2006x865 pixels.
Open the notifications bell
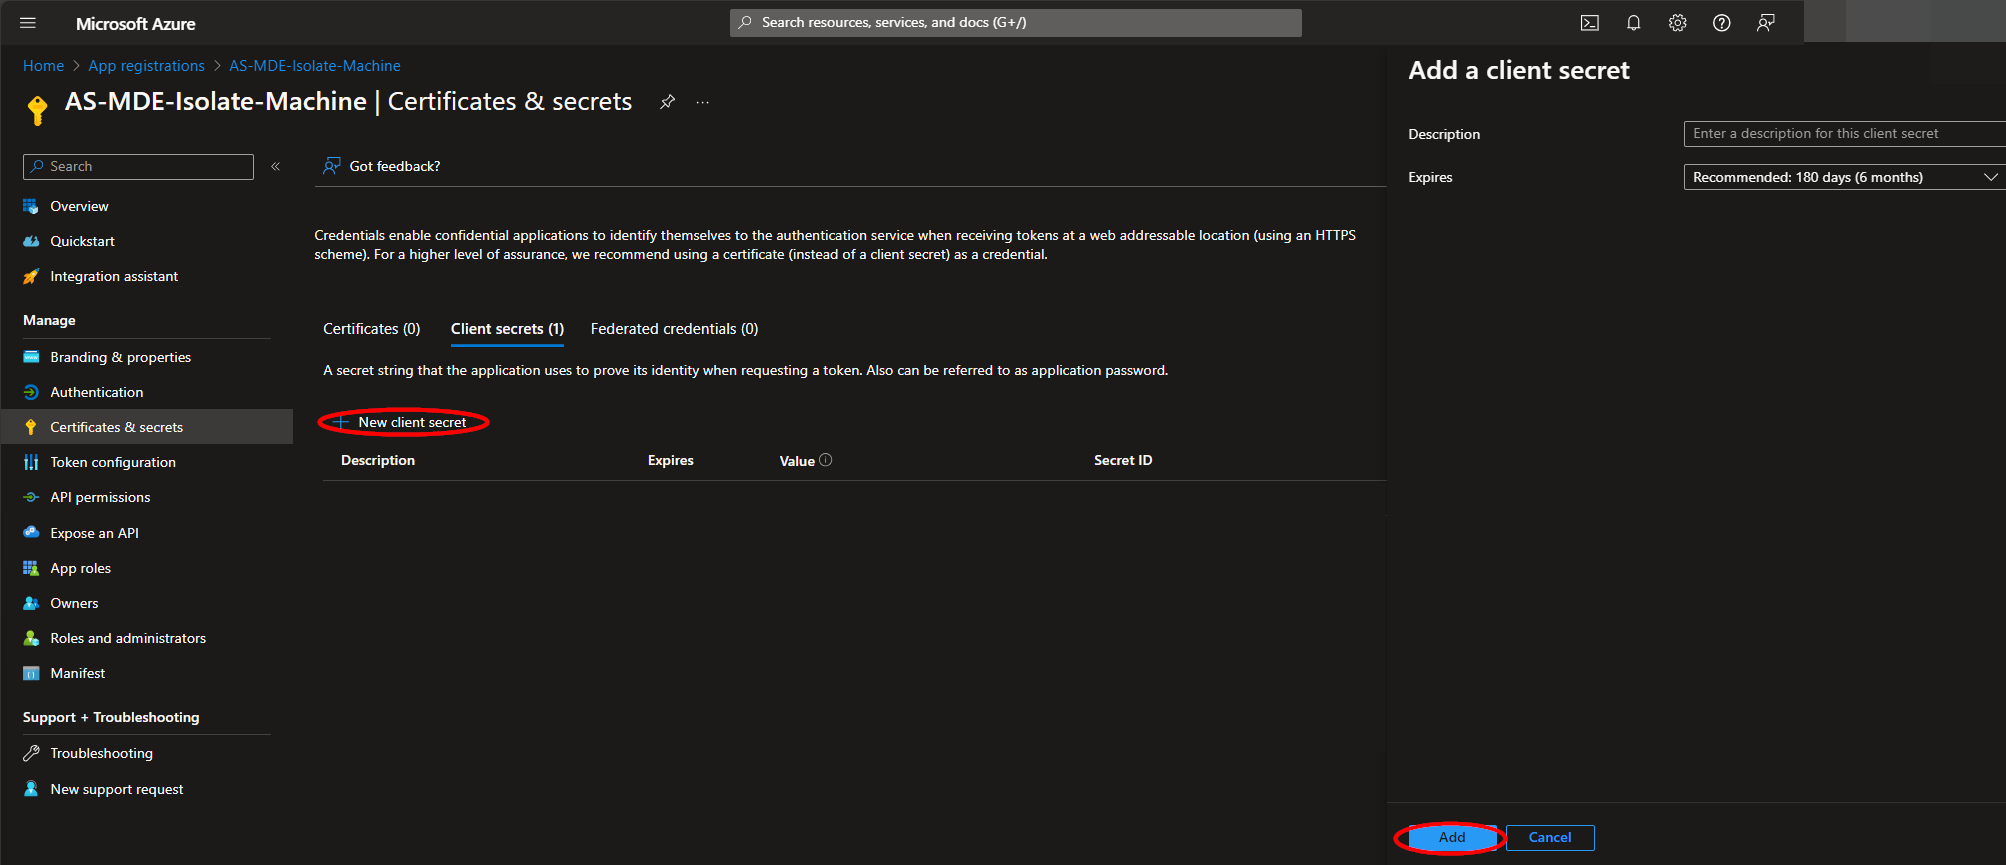coord(1633,23)
